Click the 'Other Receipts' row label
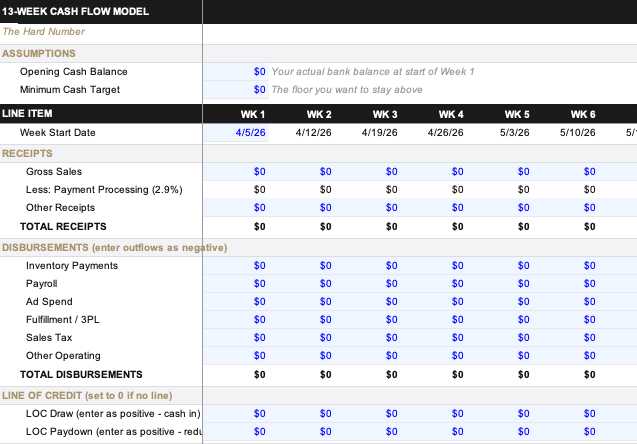The height and width of the screenshot is (444, 637). pos(60,208)
